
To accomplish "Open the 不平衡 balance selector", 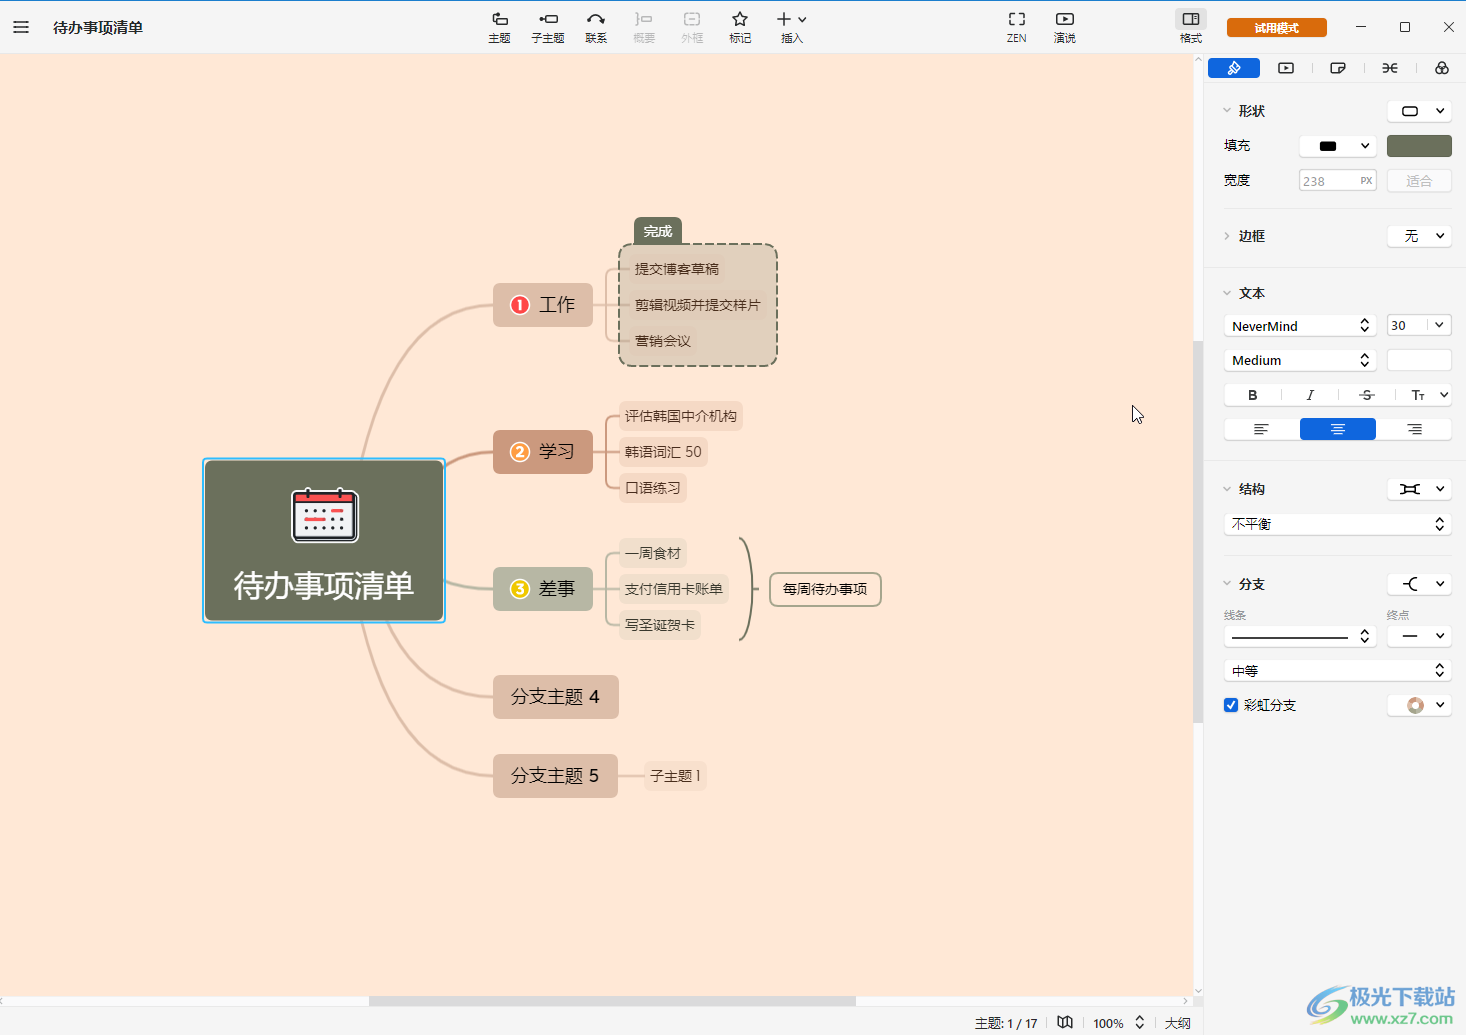I will tap(1338, 524).
